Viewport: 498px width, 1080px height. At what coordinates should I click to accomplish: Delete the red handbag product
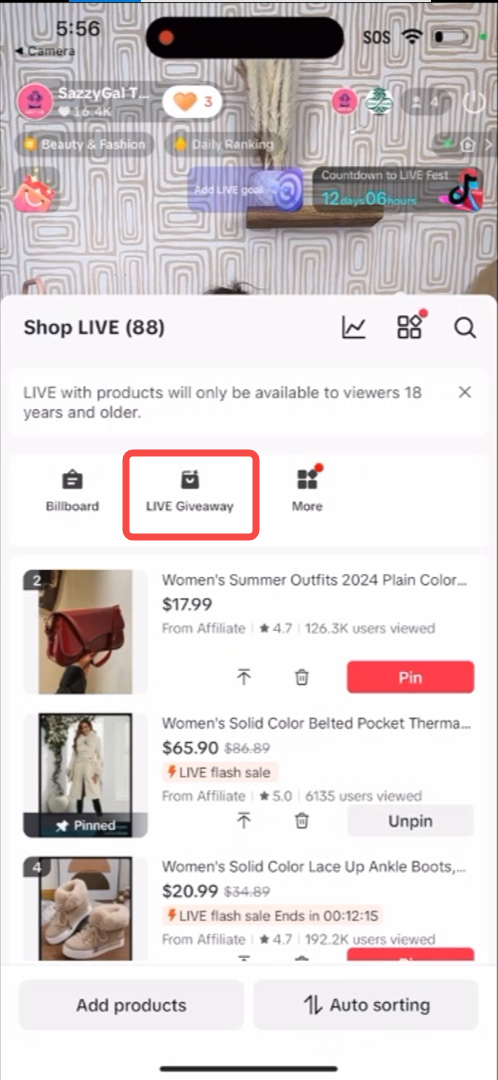click(302, 677)
